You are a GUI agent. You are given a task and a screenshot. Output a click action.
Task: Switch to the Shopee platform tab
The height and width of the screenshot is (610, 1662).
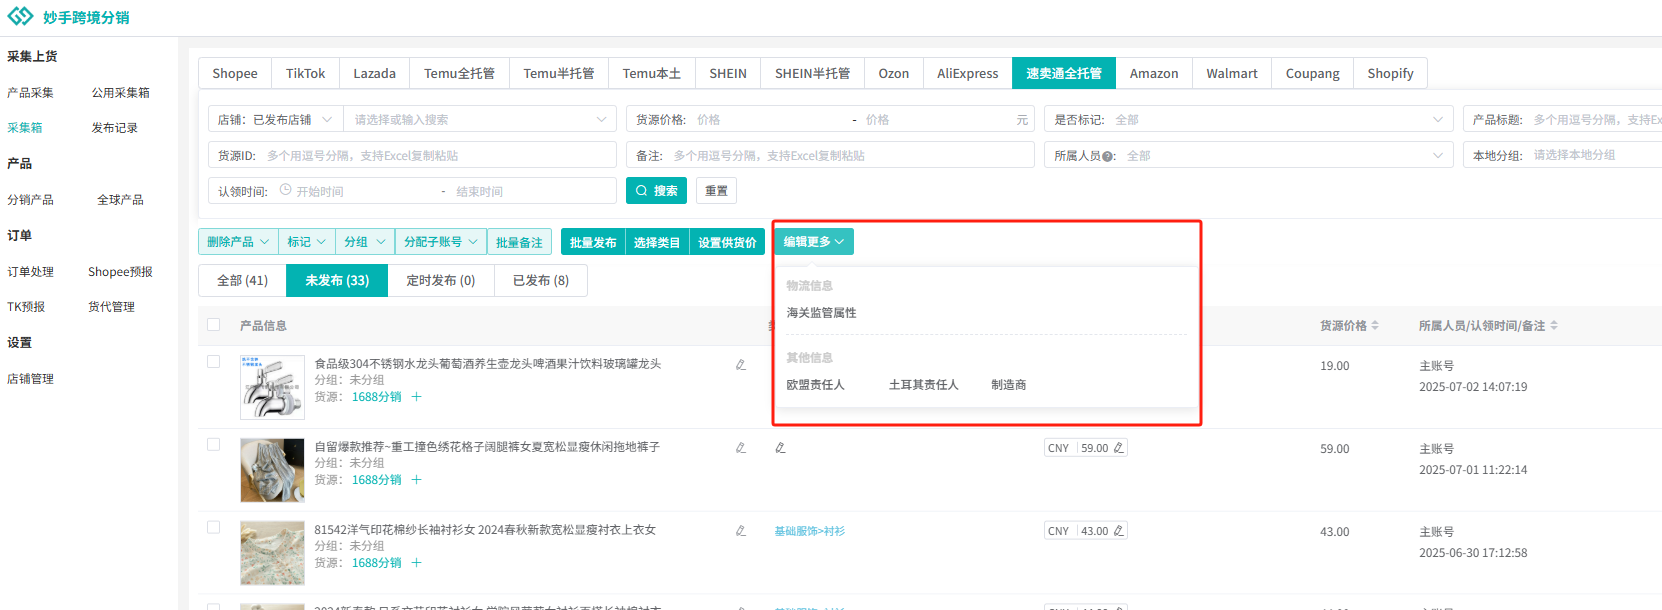235,73
